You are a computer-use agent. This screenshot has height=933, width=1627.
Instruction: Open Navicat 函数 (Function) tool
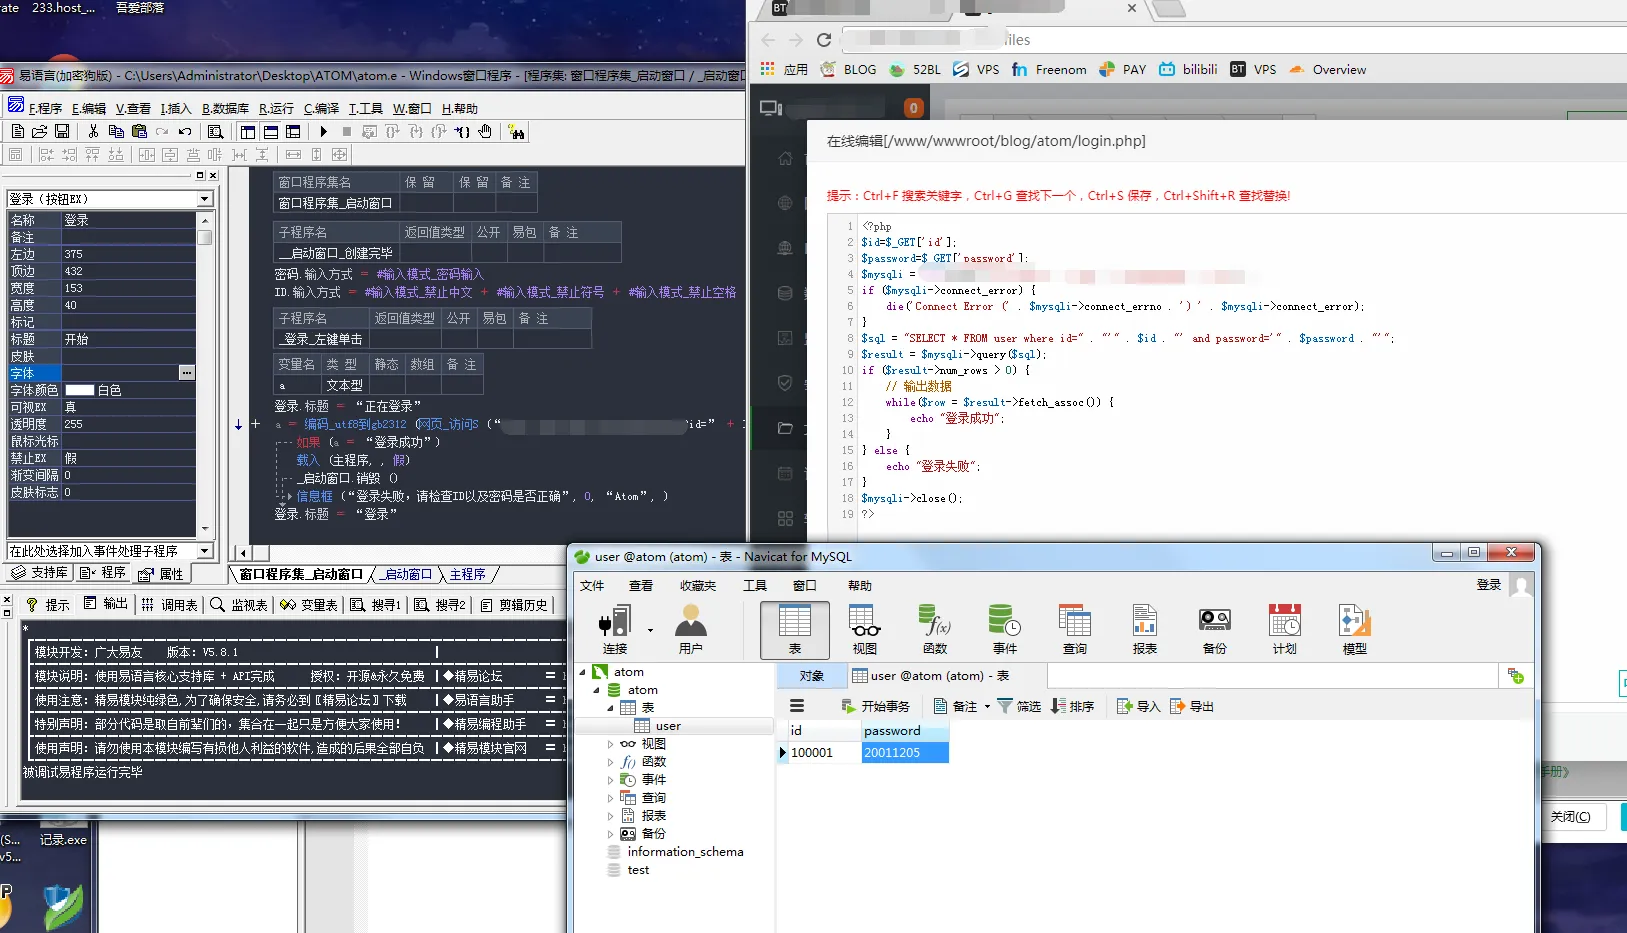934,630
